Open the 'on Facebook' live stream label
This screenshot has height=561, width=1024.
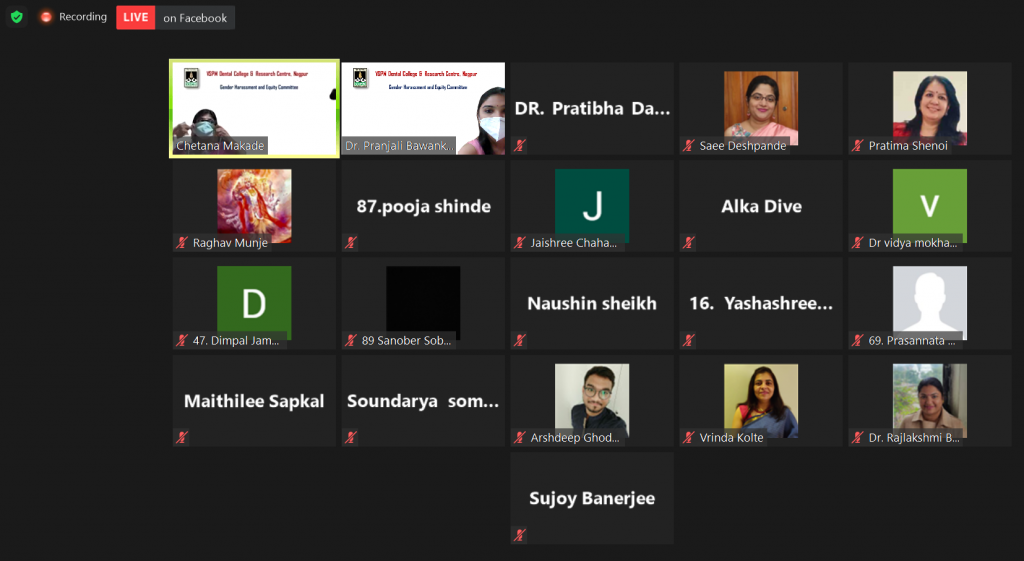pyautogui.click(x=195, y=18)
